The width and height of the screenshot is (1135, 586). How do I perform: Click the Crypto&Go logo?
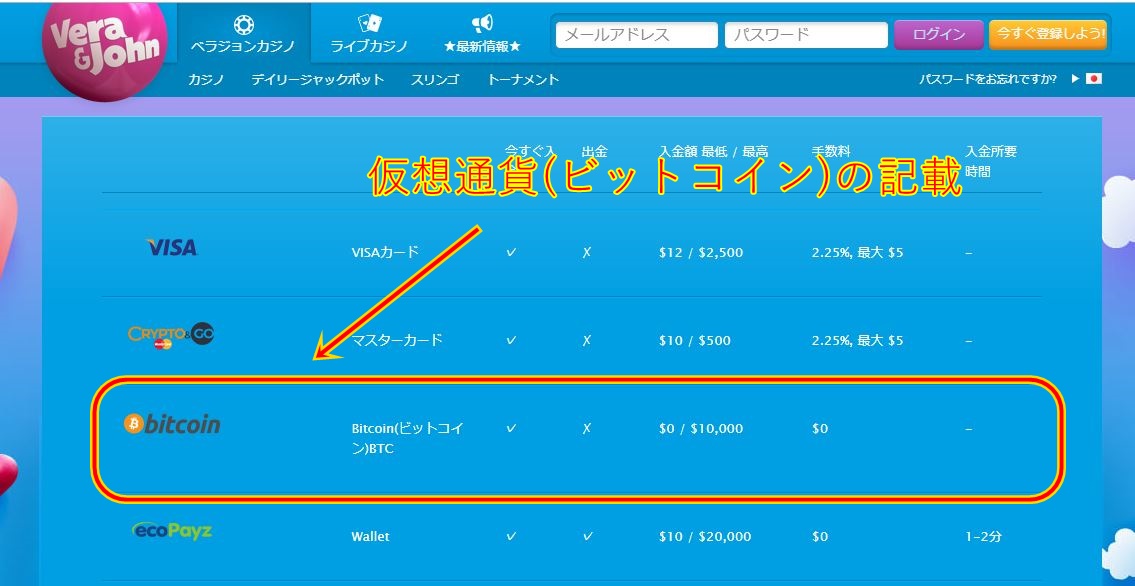tap(171, 335)
